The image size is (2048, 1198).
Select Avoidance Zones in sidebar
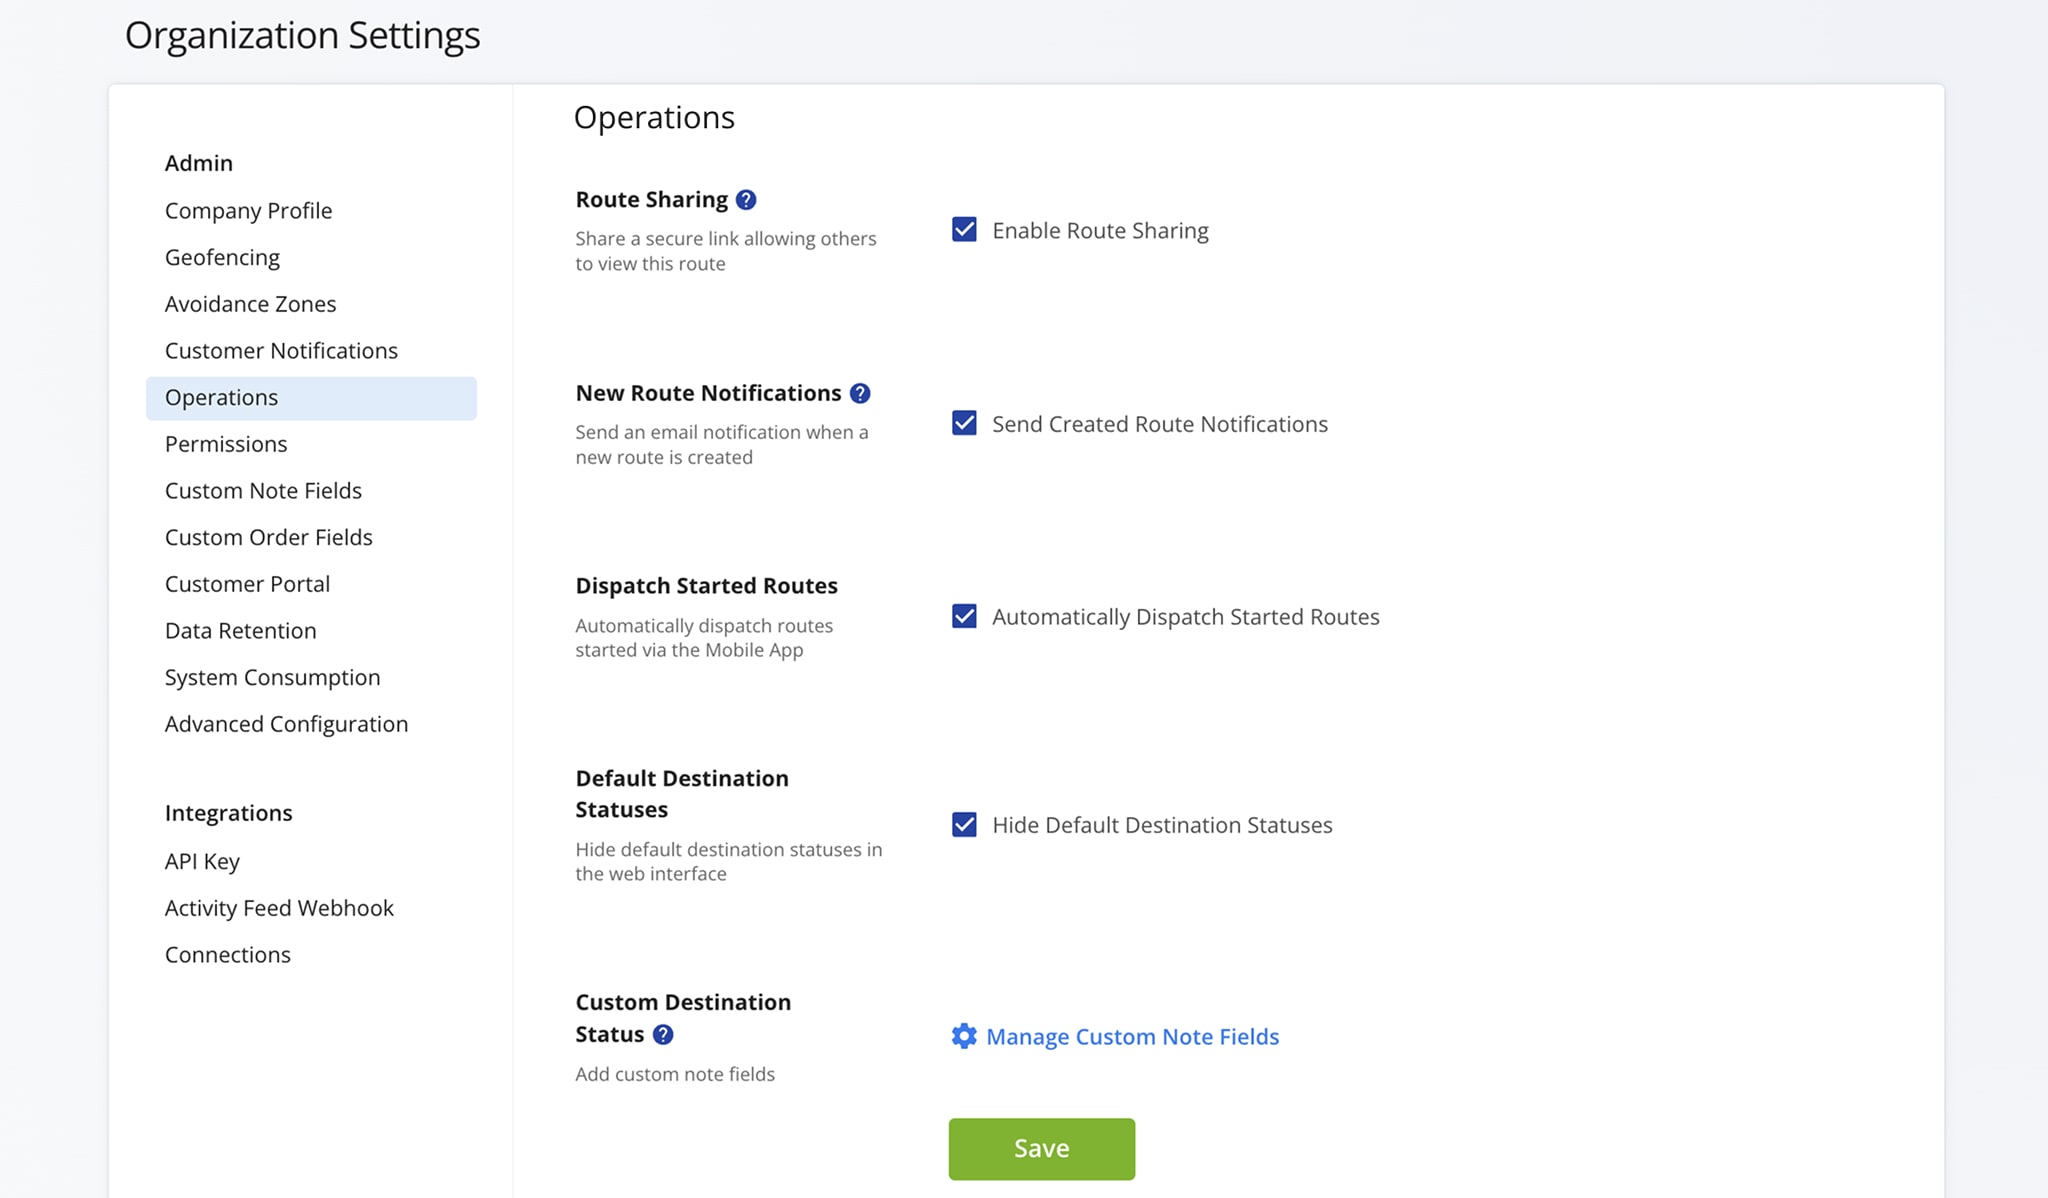[x=250, y=304]
